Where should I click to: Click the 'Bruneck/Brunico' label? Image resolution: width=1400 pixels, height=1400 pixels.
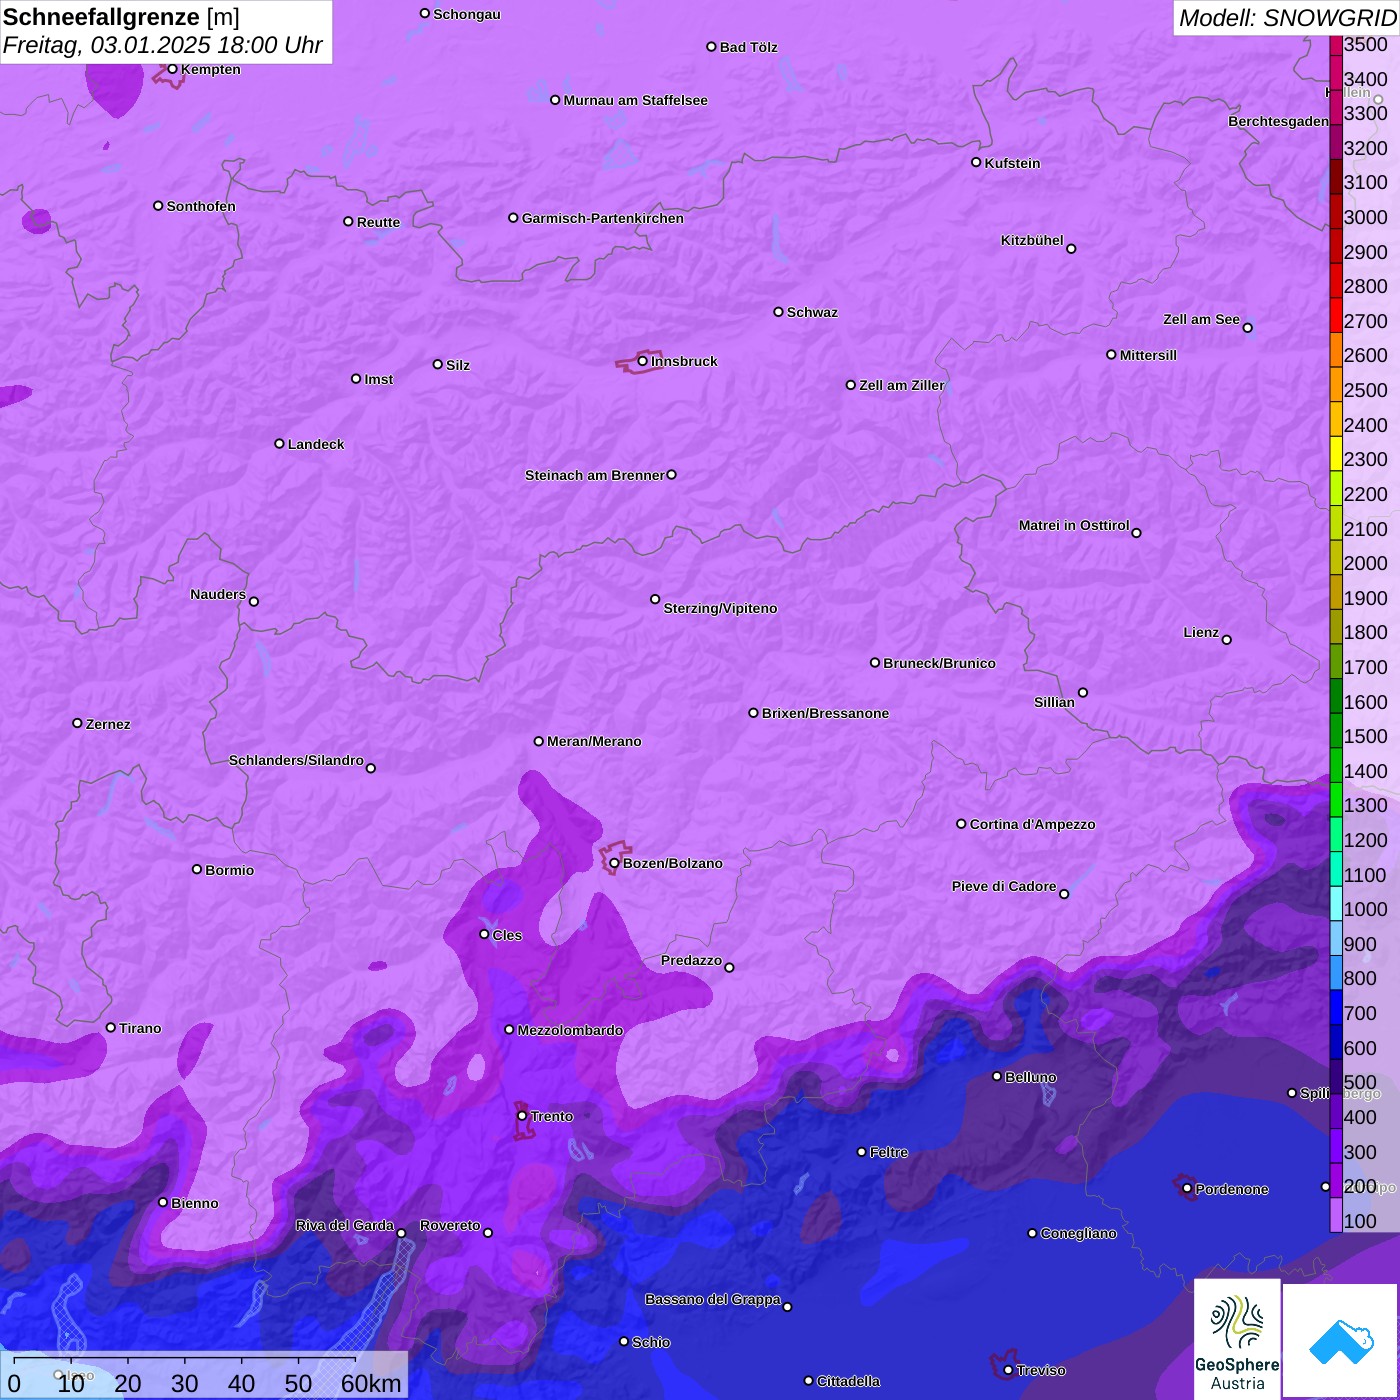coord(939,663)
